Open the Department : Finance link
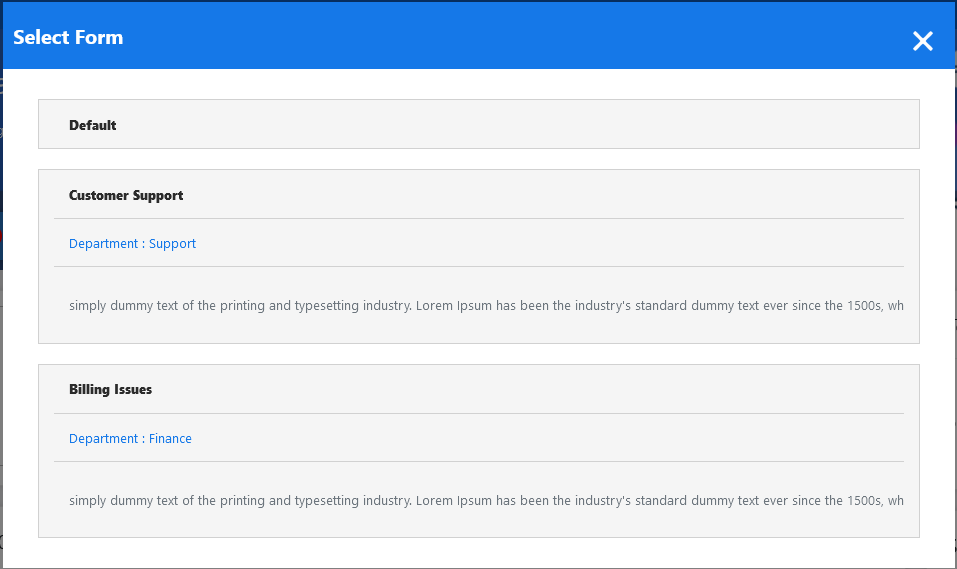This screenshot has height=569, width=957. tap(130, 439)
